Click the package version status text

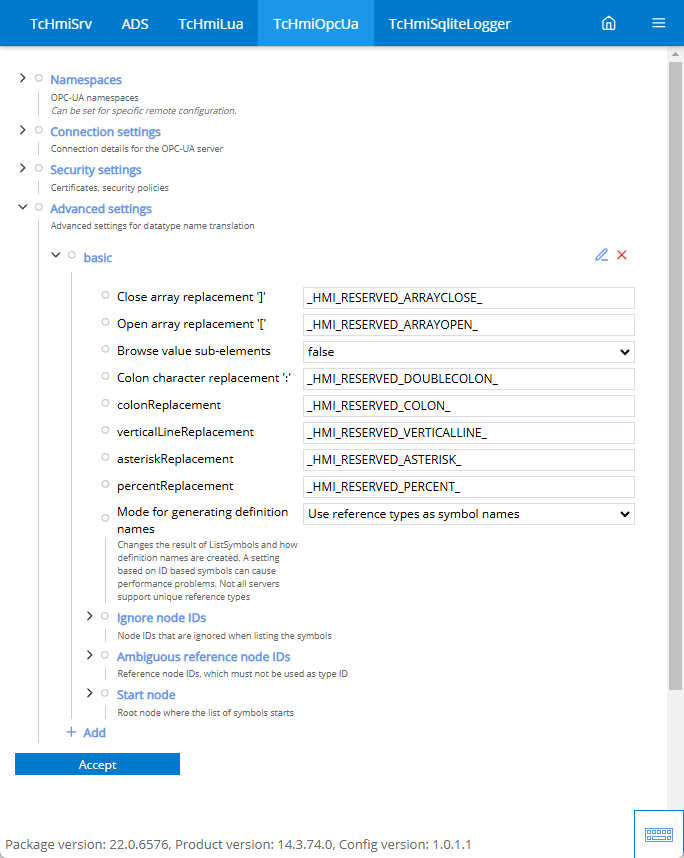coord(238,844)
